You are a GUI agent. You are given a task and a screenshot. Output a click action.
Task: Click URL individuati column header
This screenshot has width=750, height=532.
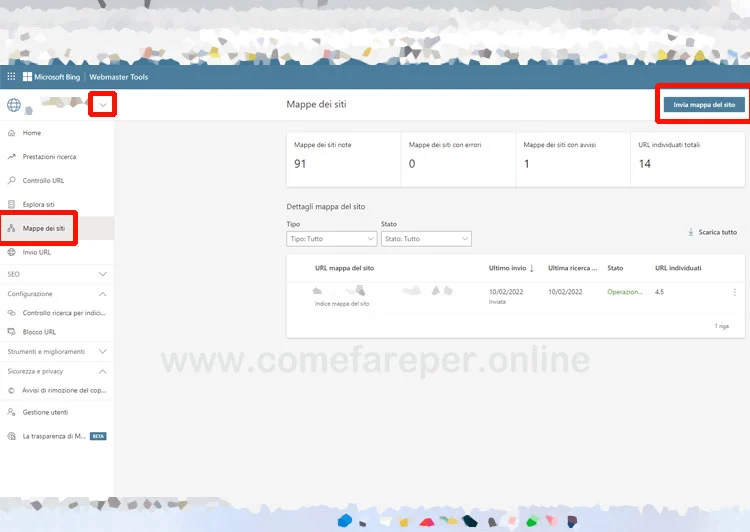coord(678,268)
